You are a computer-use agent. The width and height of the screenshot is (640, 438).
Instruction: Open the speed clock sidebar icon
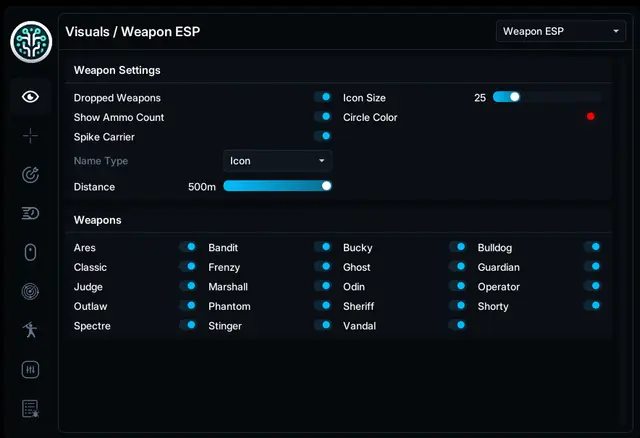pyautogui.click(x=31, y=213)
